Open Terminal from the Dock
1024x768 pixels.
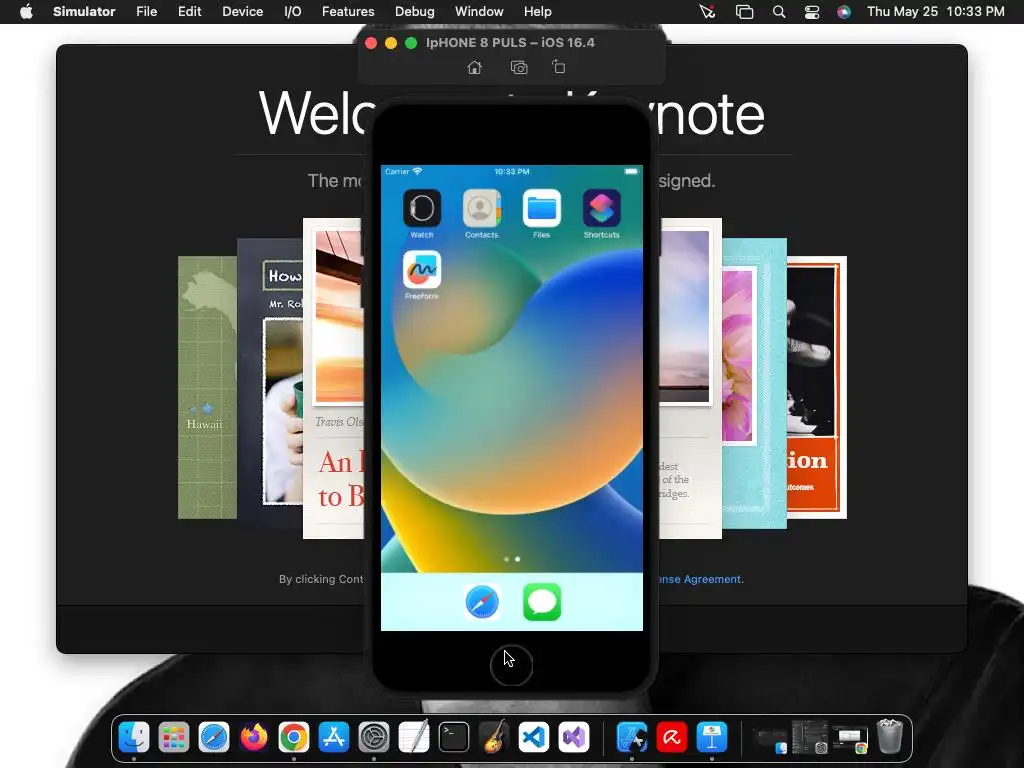point(454,738)
